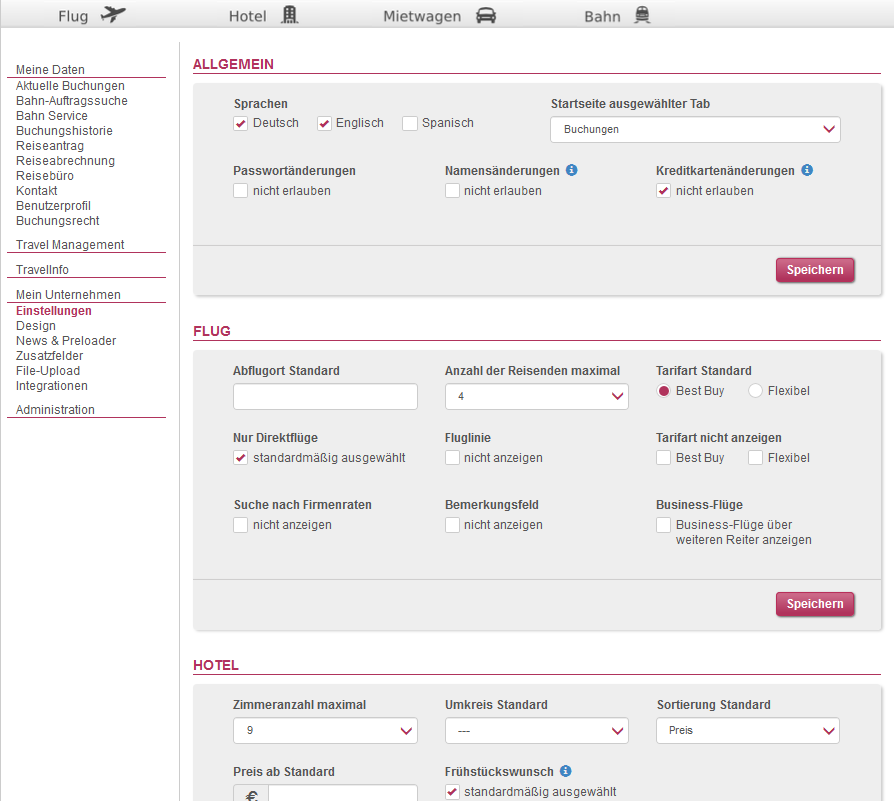The image size is (894, 801).
Task: Open Kontakt link
Action: pyautogui.click(x=36, y=190)
